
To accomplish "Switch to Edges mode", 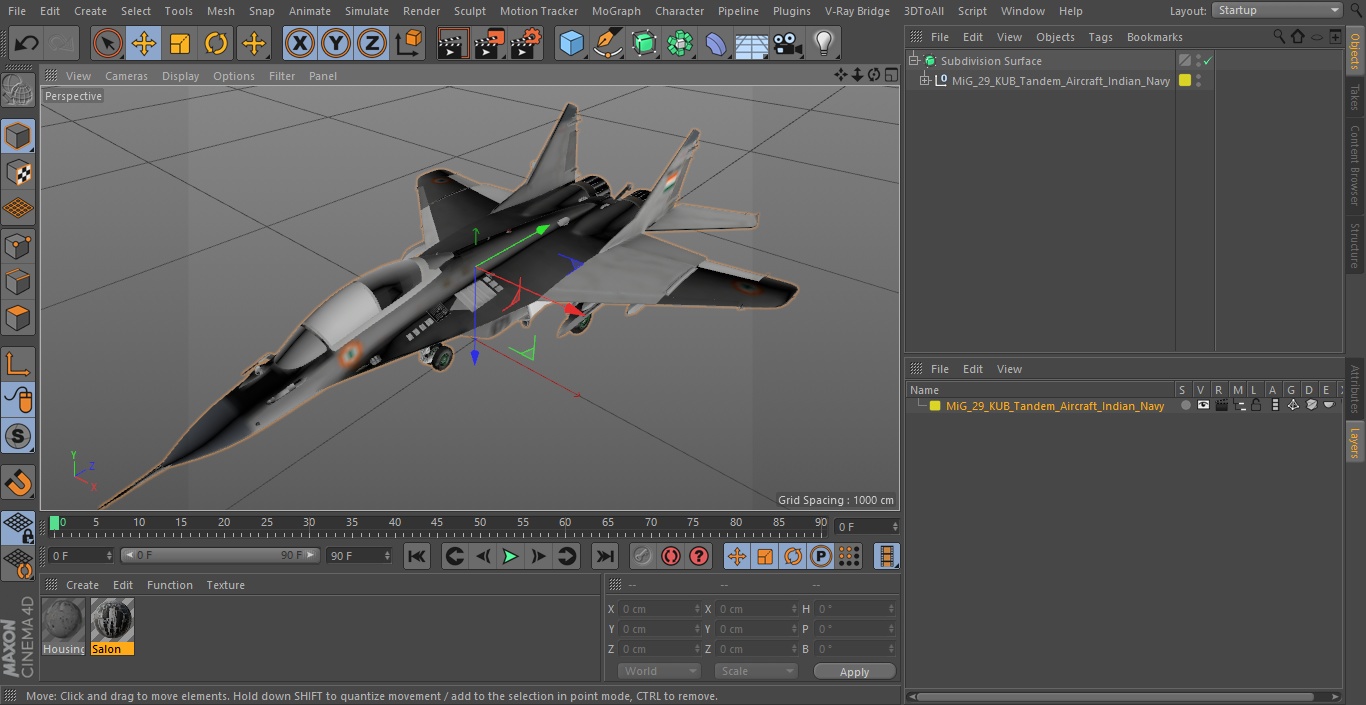I will point(18,282).
